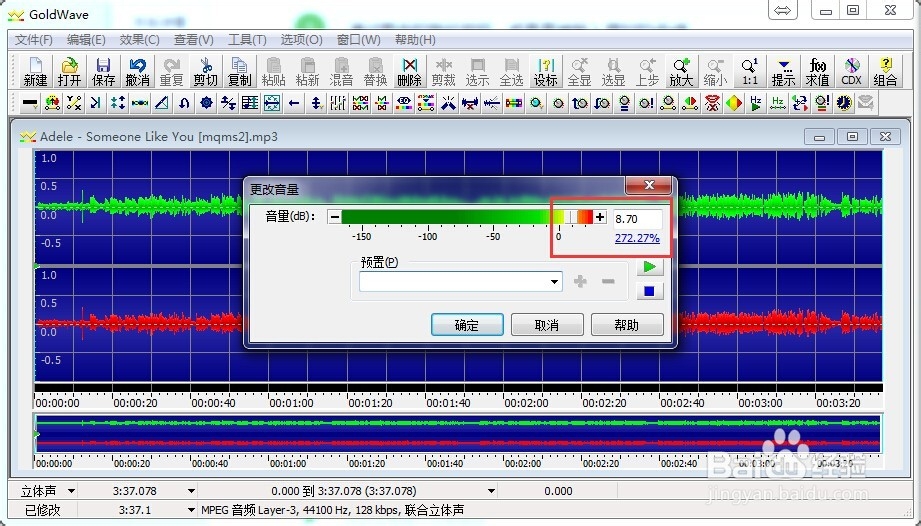Click the 打开 (Open) toolbar icon

click(69, 72)
